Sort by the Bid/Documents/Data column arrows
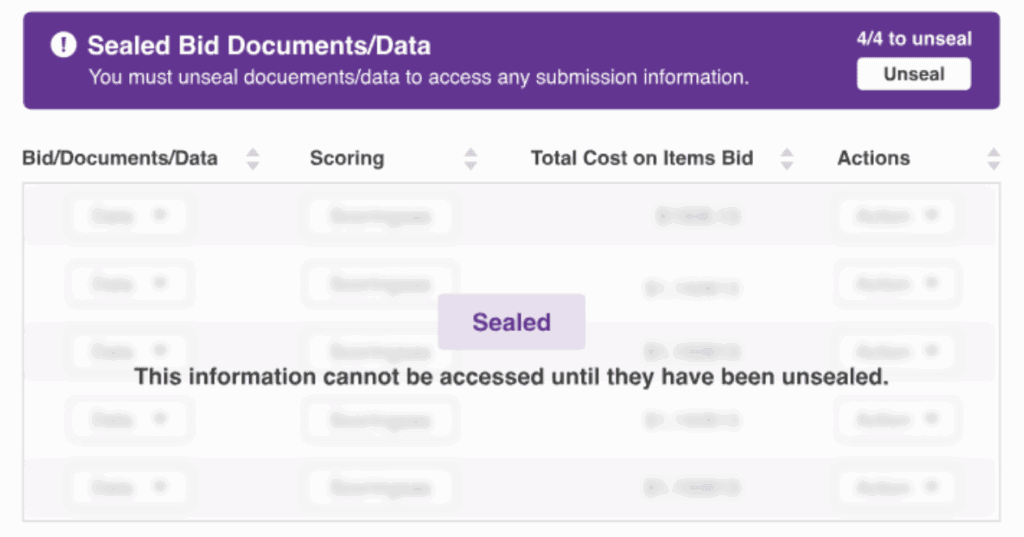The height and width of the screenshot is (537, 1024). click(x=253, y=158)
